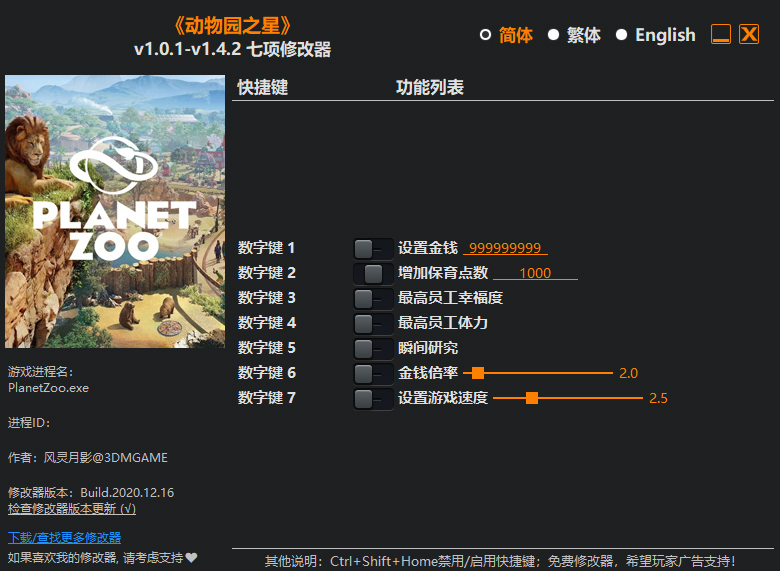780x571 pixels.
Task: Click the 数字键 2 hotkey label
Action: click(267, 273)
